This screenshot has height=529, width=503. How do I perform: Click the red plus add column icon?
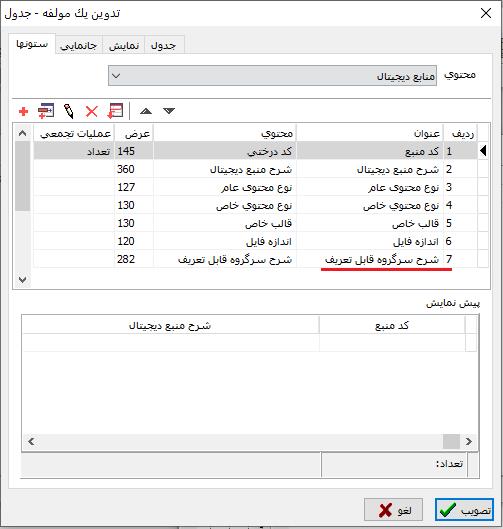click(23, 111)
